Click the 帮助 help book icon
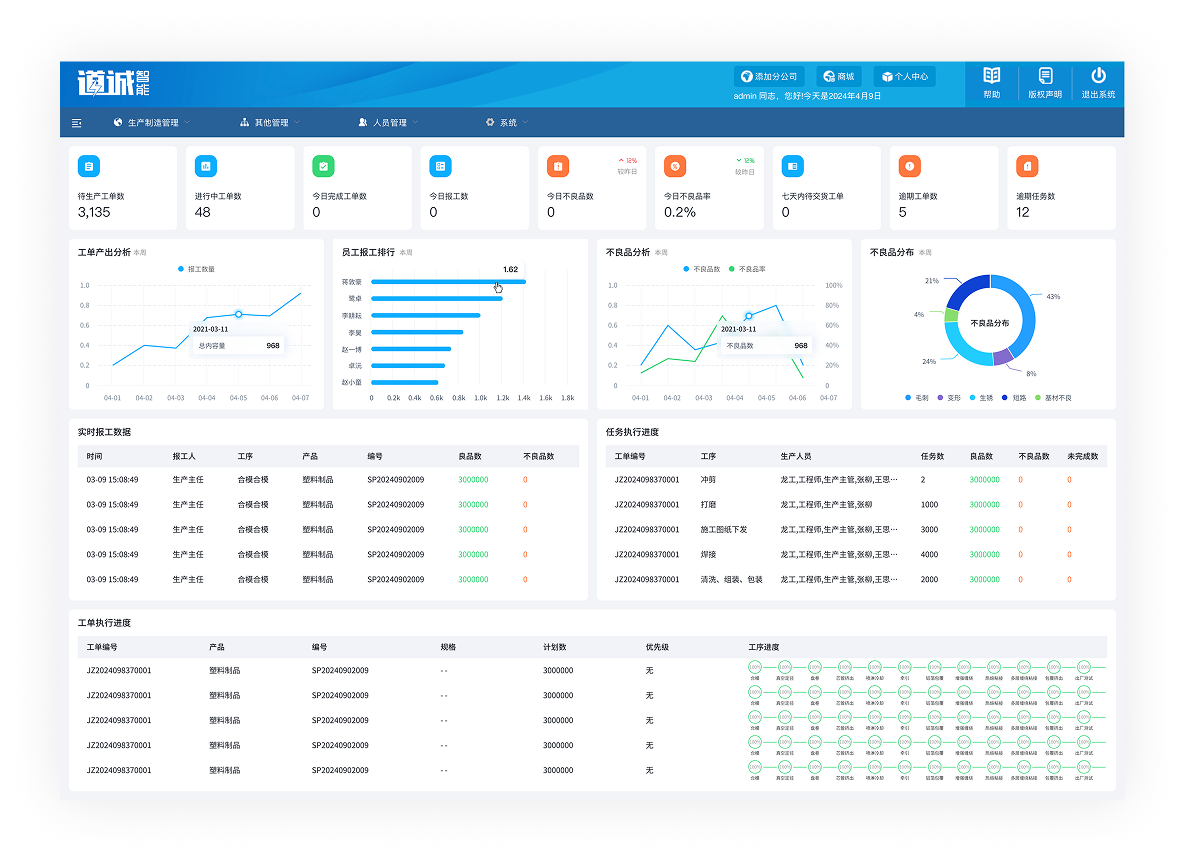The width and height of the screenshot is (1185, 859). coord(991,76)
